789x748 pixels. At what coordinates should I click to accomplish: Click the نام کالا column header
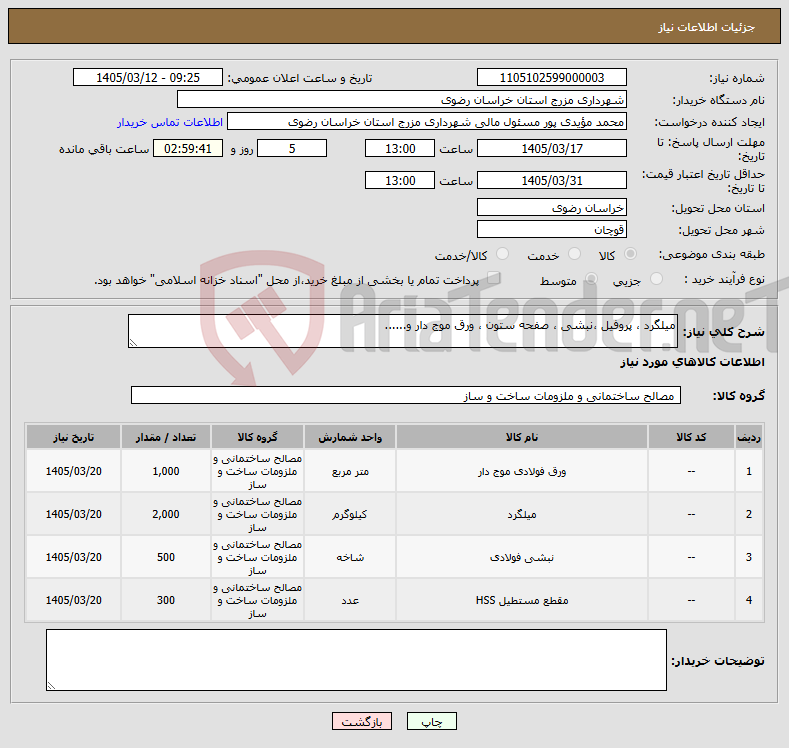pyautogui.click(x=522, y=437)
